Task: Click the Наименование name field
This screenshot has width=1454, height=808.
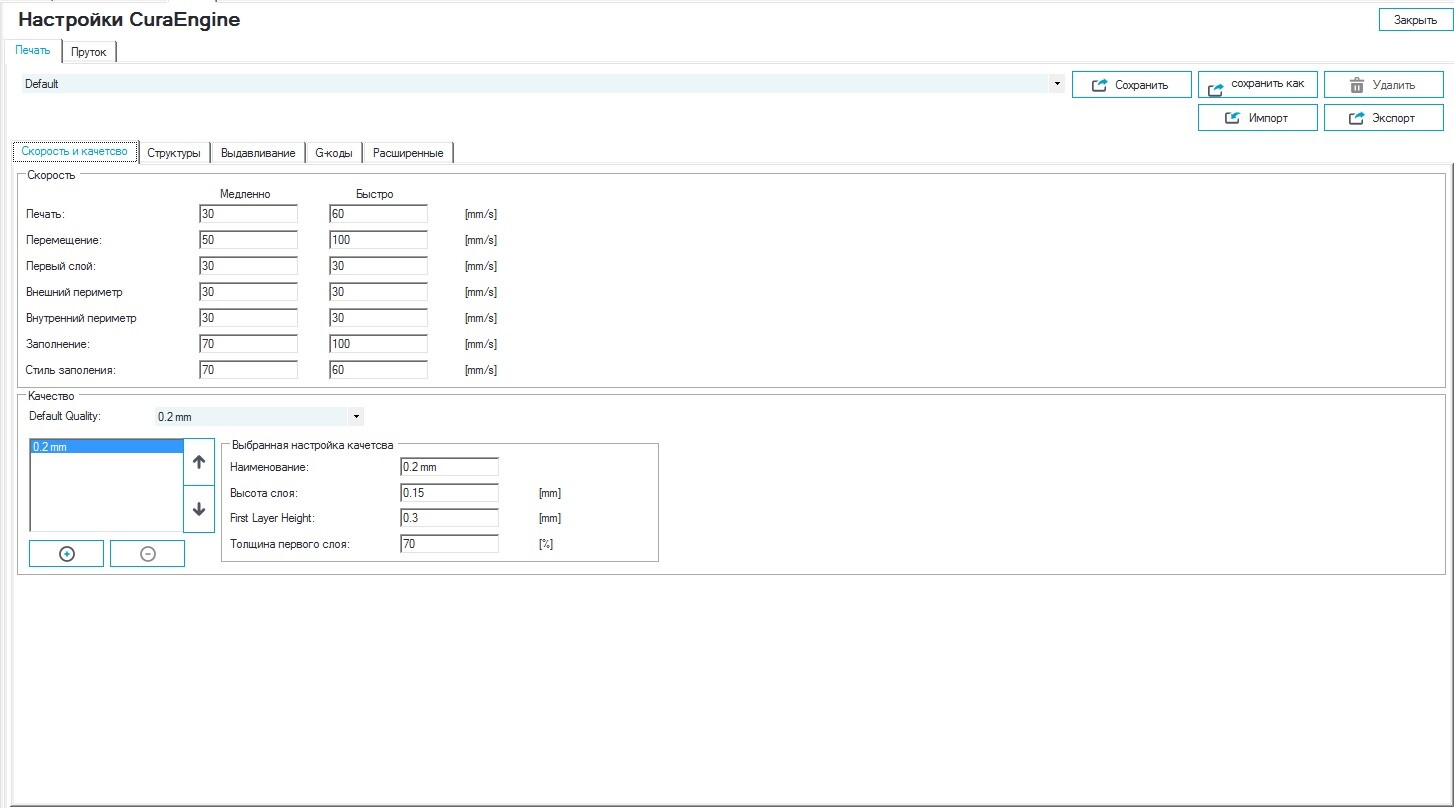Action: pos(449,467)
